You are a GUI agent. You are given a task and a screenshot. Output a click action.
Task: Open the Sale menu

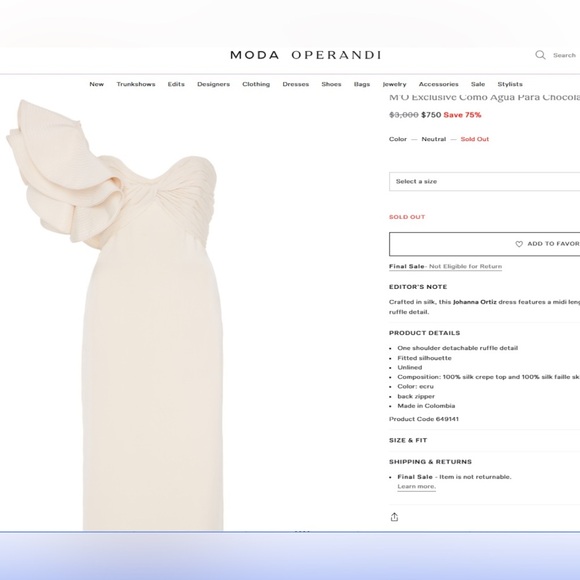478,84
